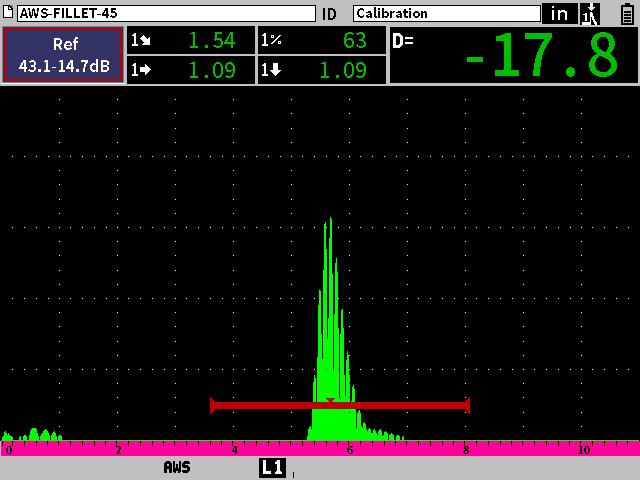Click the gate 1 tracking figure icon
The image size is (640, 480).
[590, 14]
